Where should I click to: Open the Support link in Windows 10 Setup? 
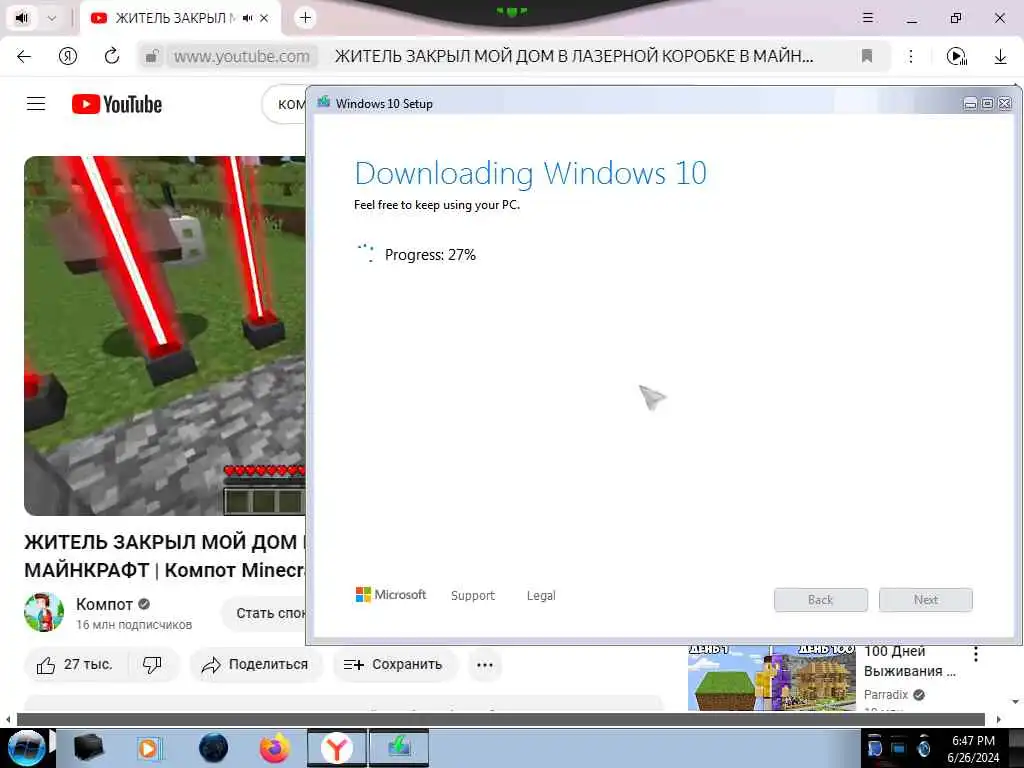tap(473, 595)
